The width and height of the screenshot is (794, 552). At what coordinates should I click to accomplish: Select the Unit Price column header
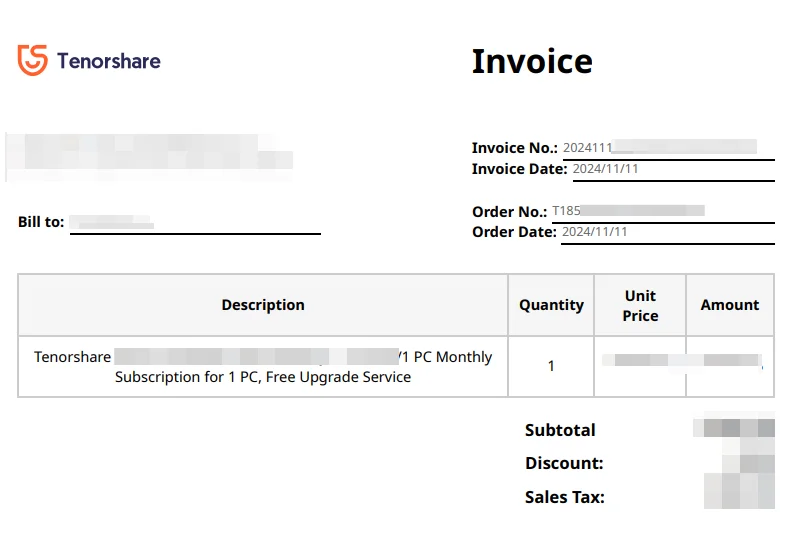[x=640, y=305]
